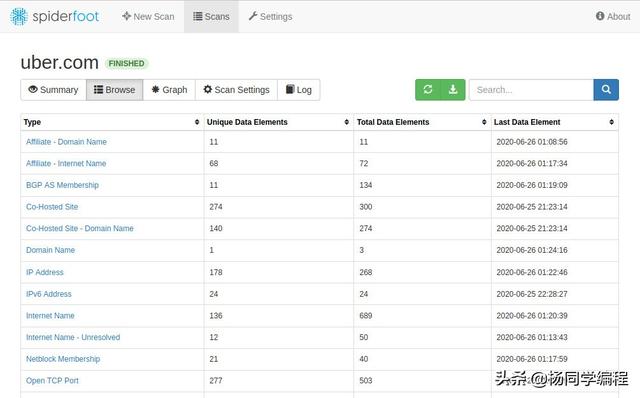Open the Domain Name type link

coord(50,250)
